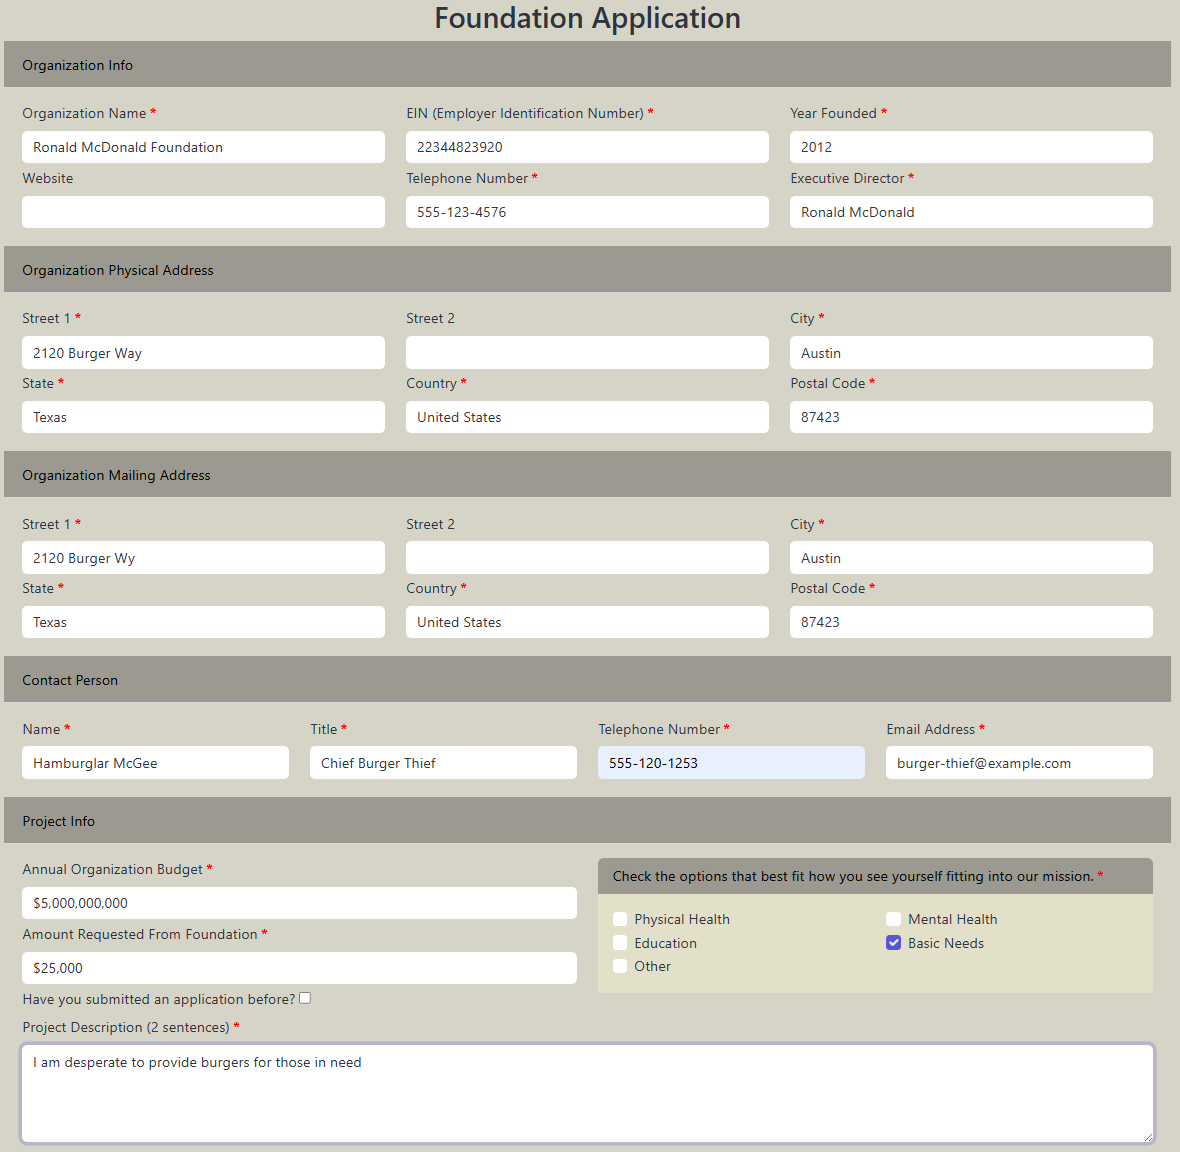
Task: Check the Education option
Action: (620, 943)
